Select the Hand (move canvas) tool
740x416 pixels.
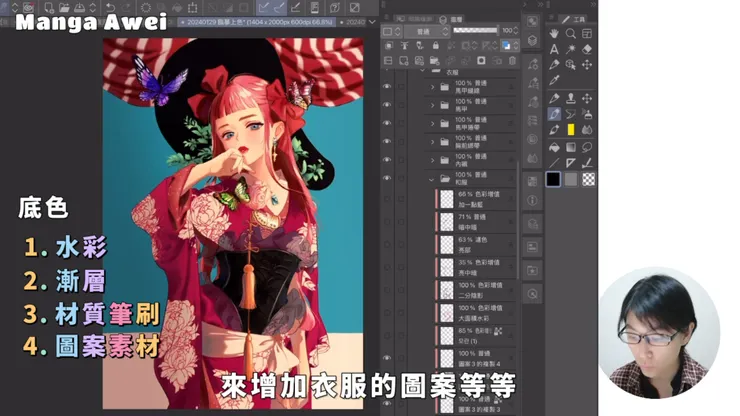554,34
